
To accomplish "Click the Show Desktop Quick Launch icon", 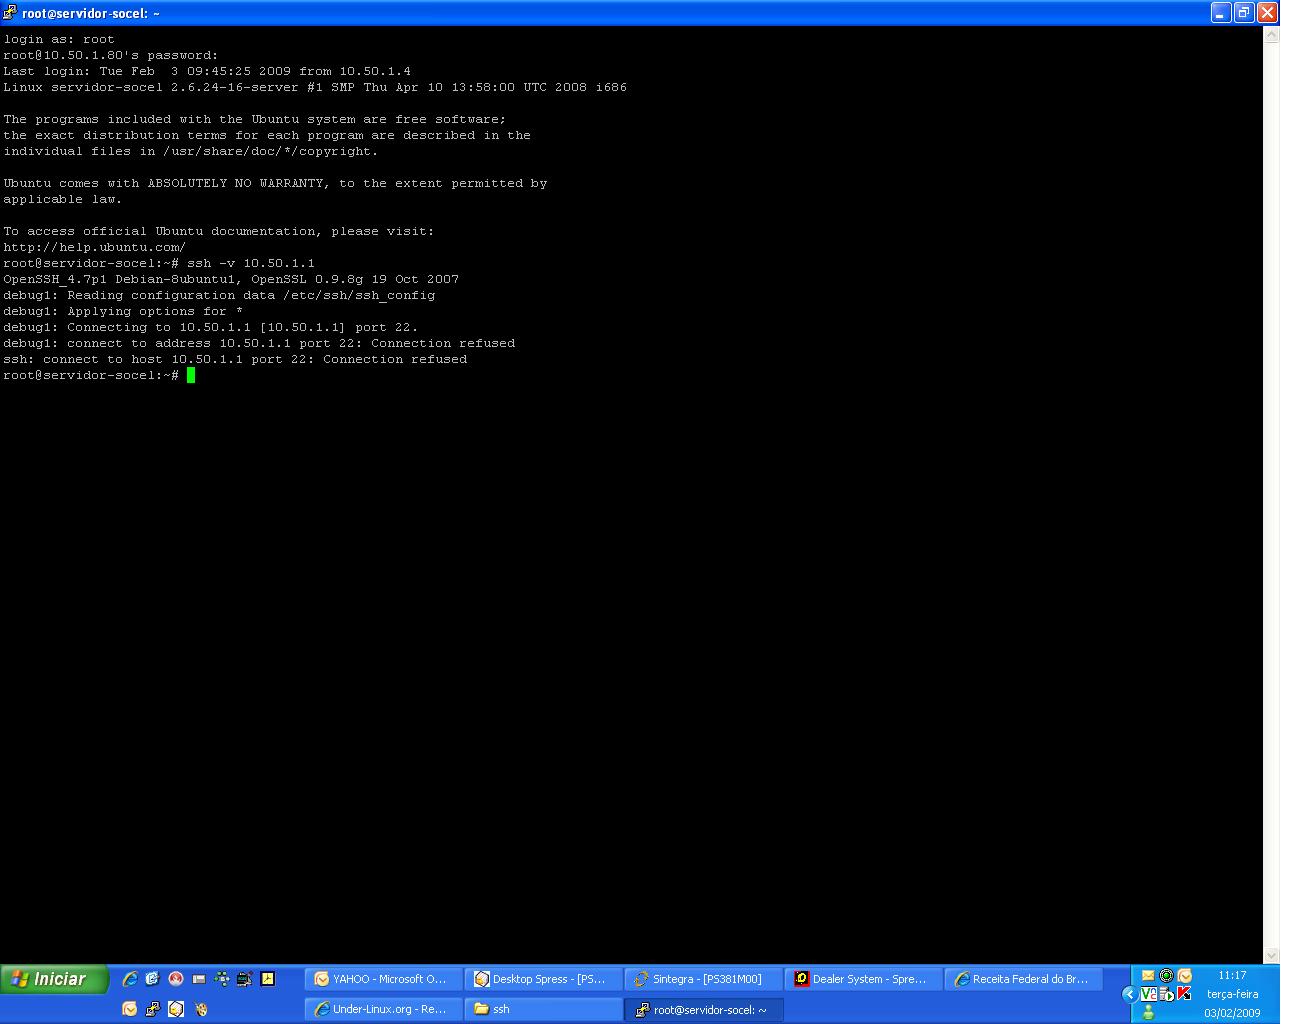I will pyautogui.click(x=199, y=979).
